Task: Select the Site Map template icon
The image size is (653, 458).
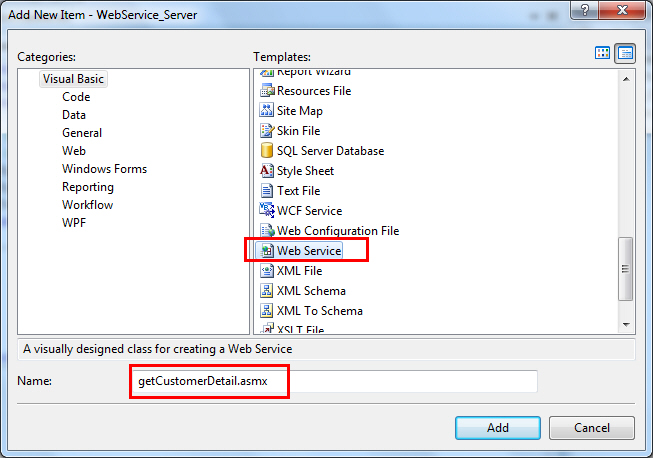Action: click(267, 110)
